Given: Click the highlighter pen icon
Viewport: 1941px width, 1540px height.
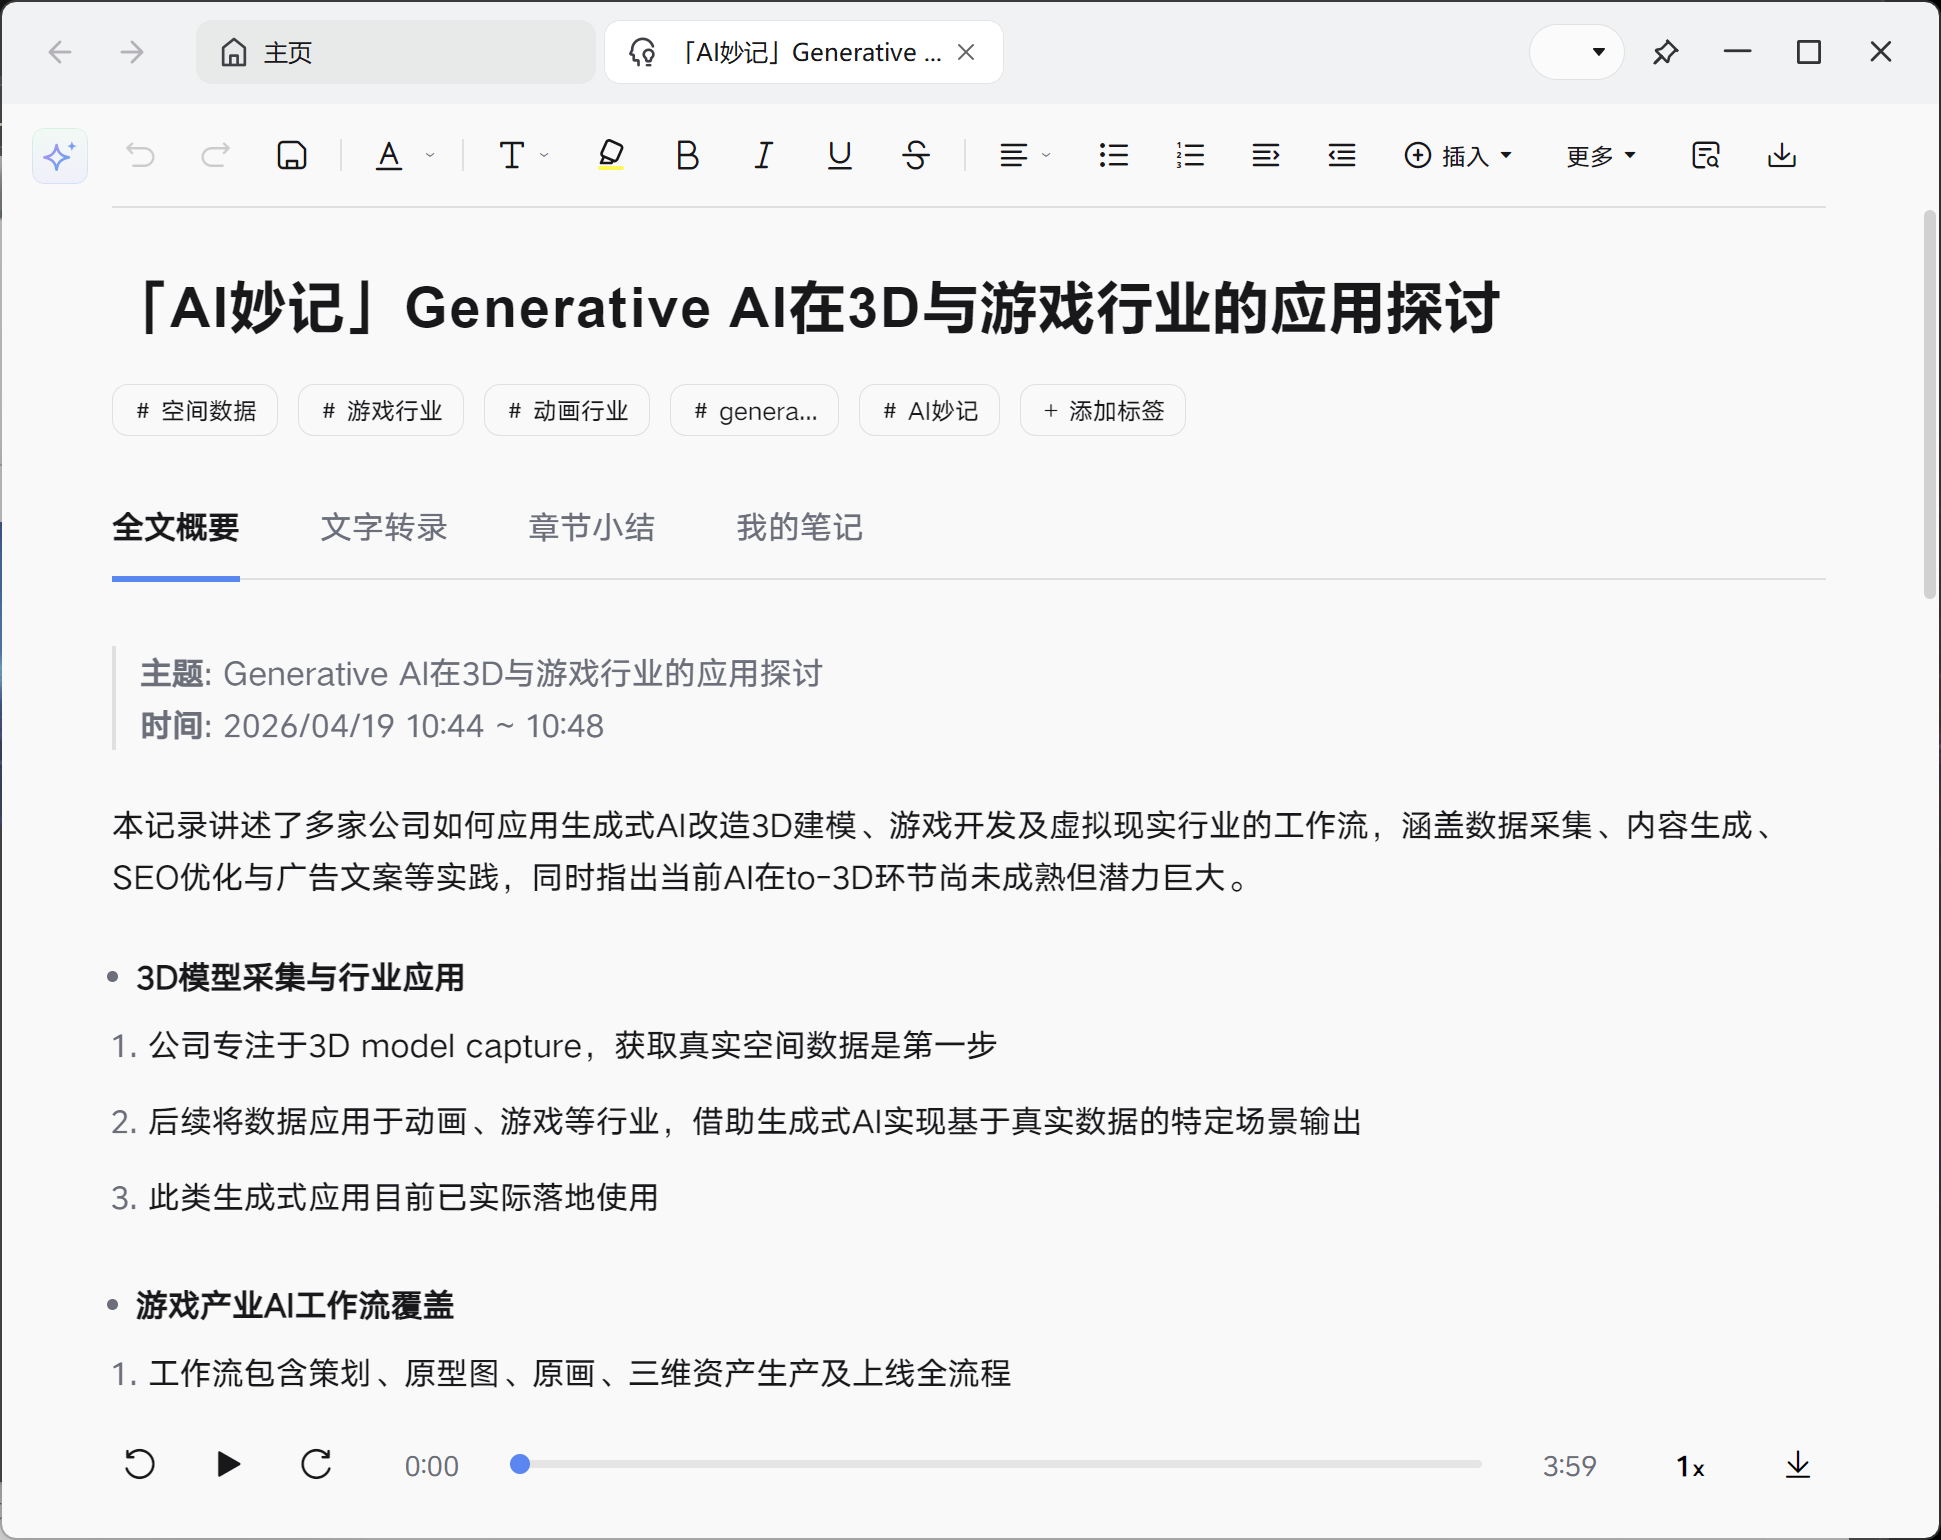Looking at the screenshot, I should [611, 155].
